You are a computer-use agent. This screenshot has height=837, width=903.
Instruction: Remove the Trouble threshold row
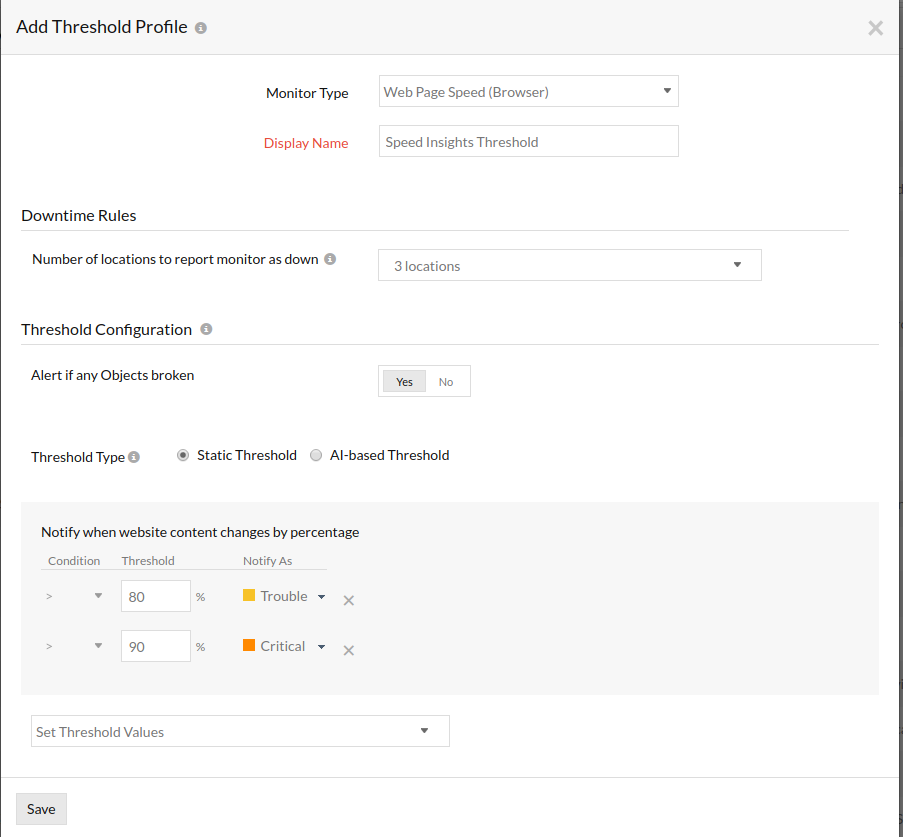pos(349,600)
